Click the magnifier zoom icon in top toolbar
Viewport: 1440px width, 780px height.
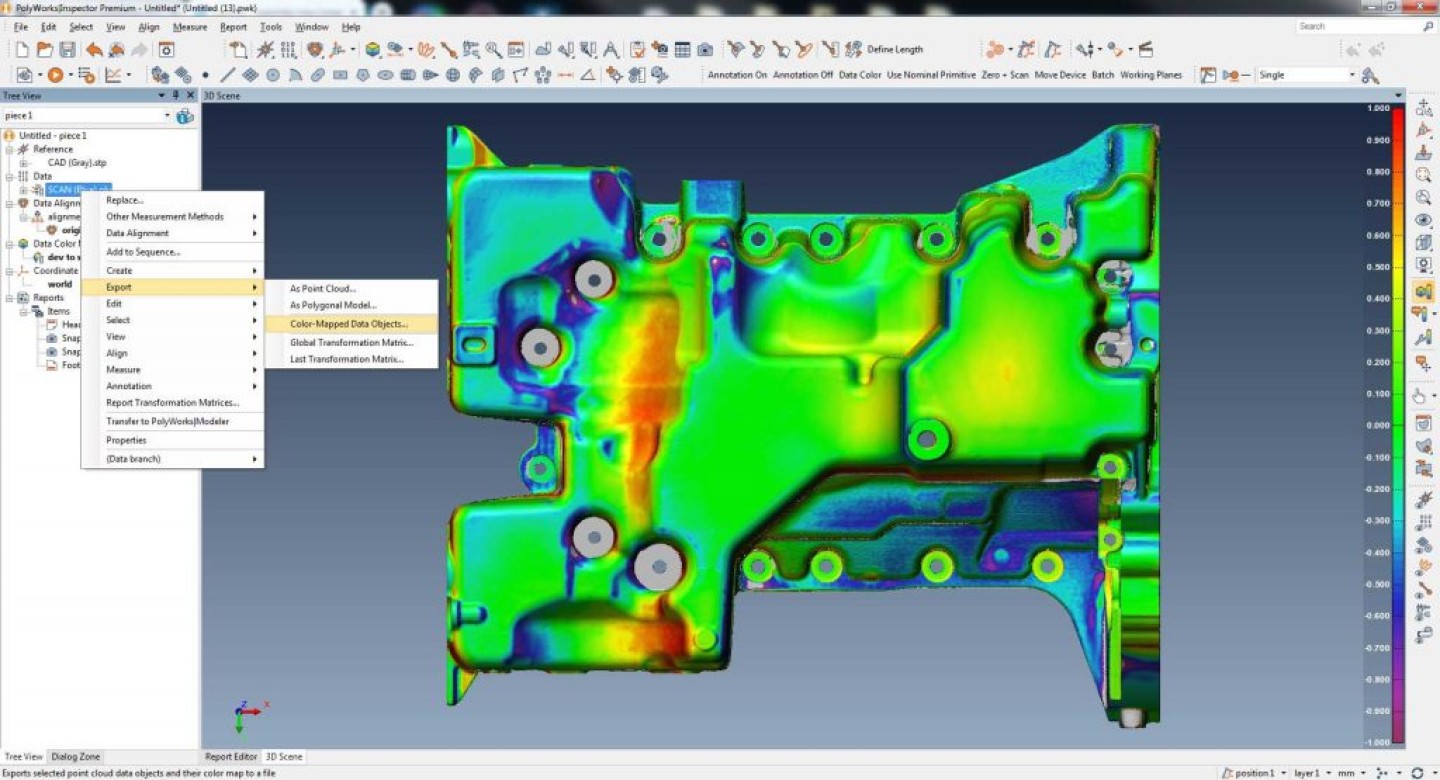(x=494, y=49)
